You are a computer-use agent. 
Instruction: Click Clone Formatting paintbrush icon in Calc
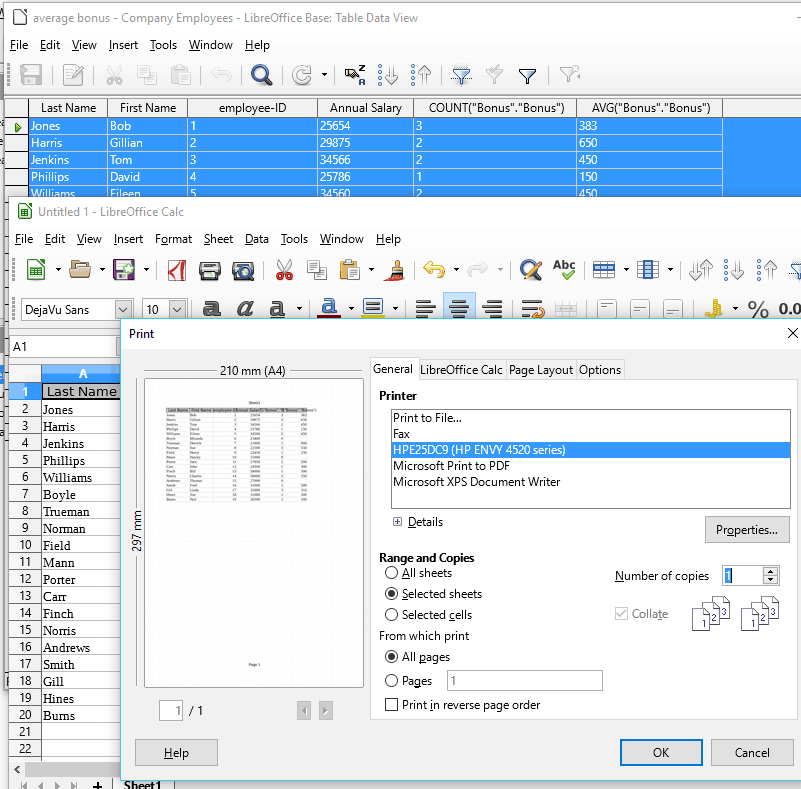[x=394, y=270]
